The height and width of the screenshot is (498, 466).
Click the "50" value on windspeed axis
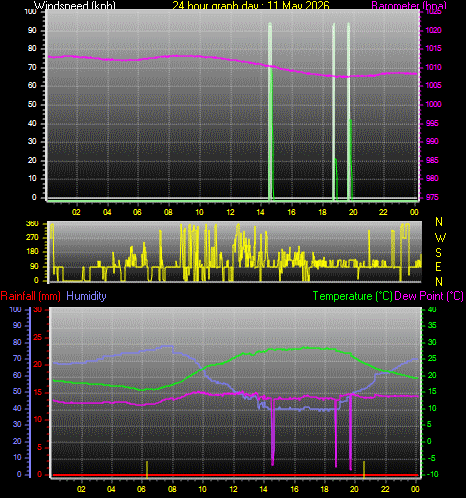32,104
